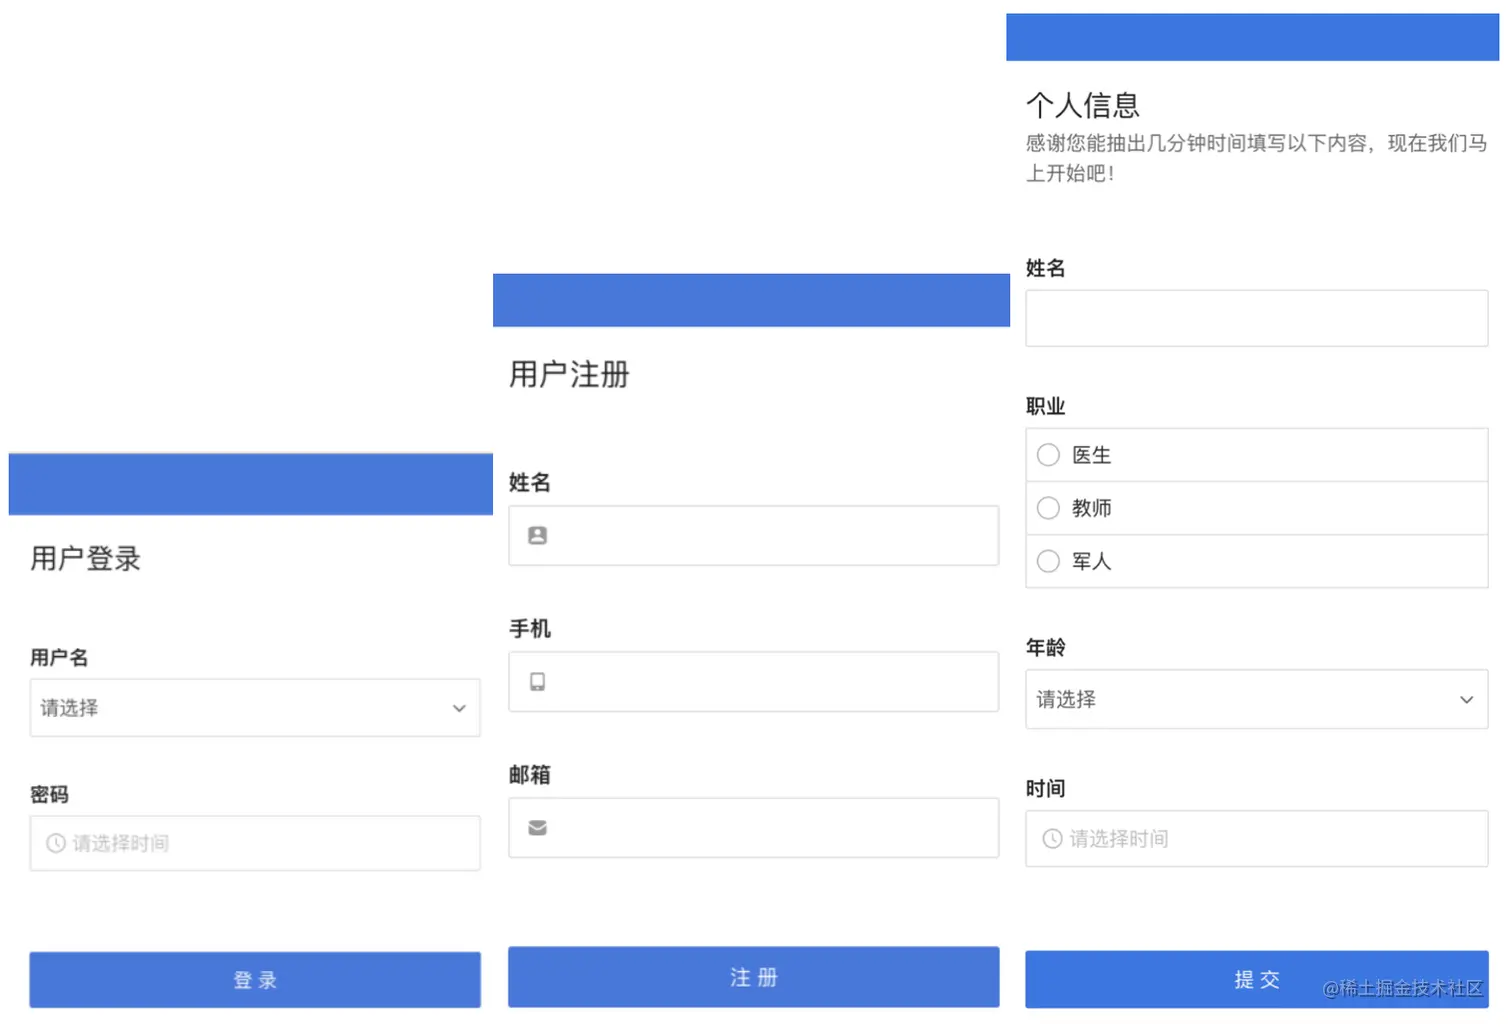Click the 注册 button

753,977
